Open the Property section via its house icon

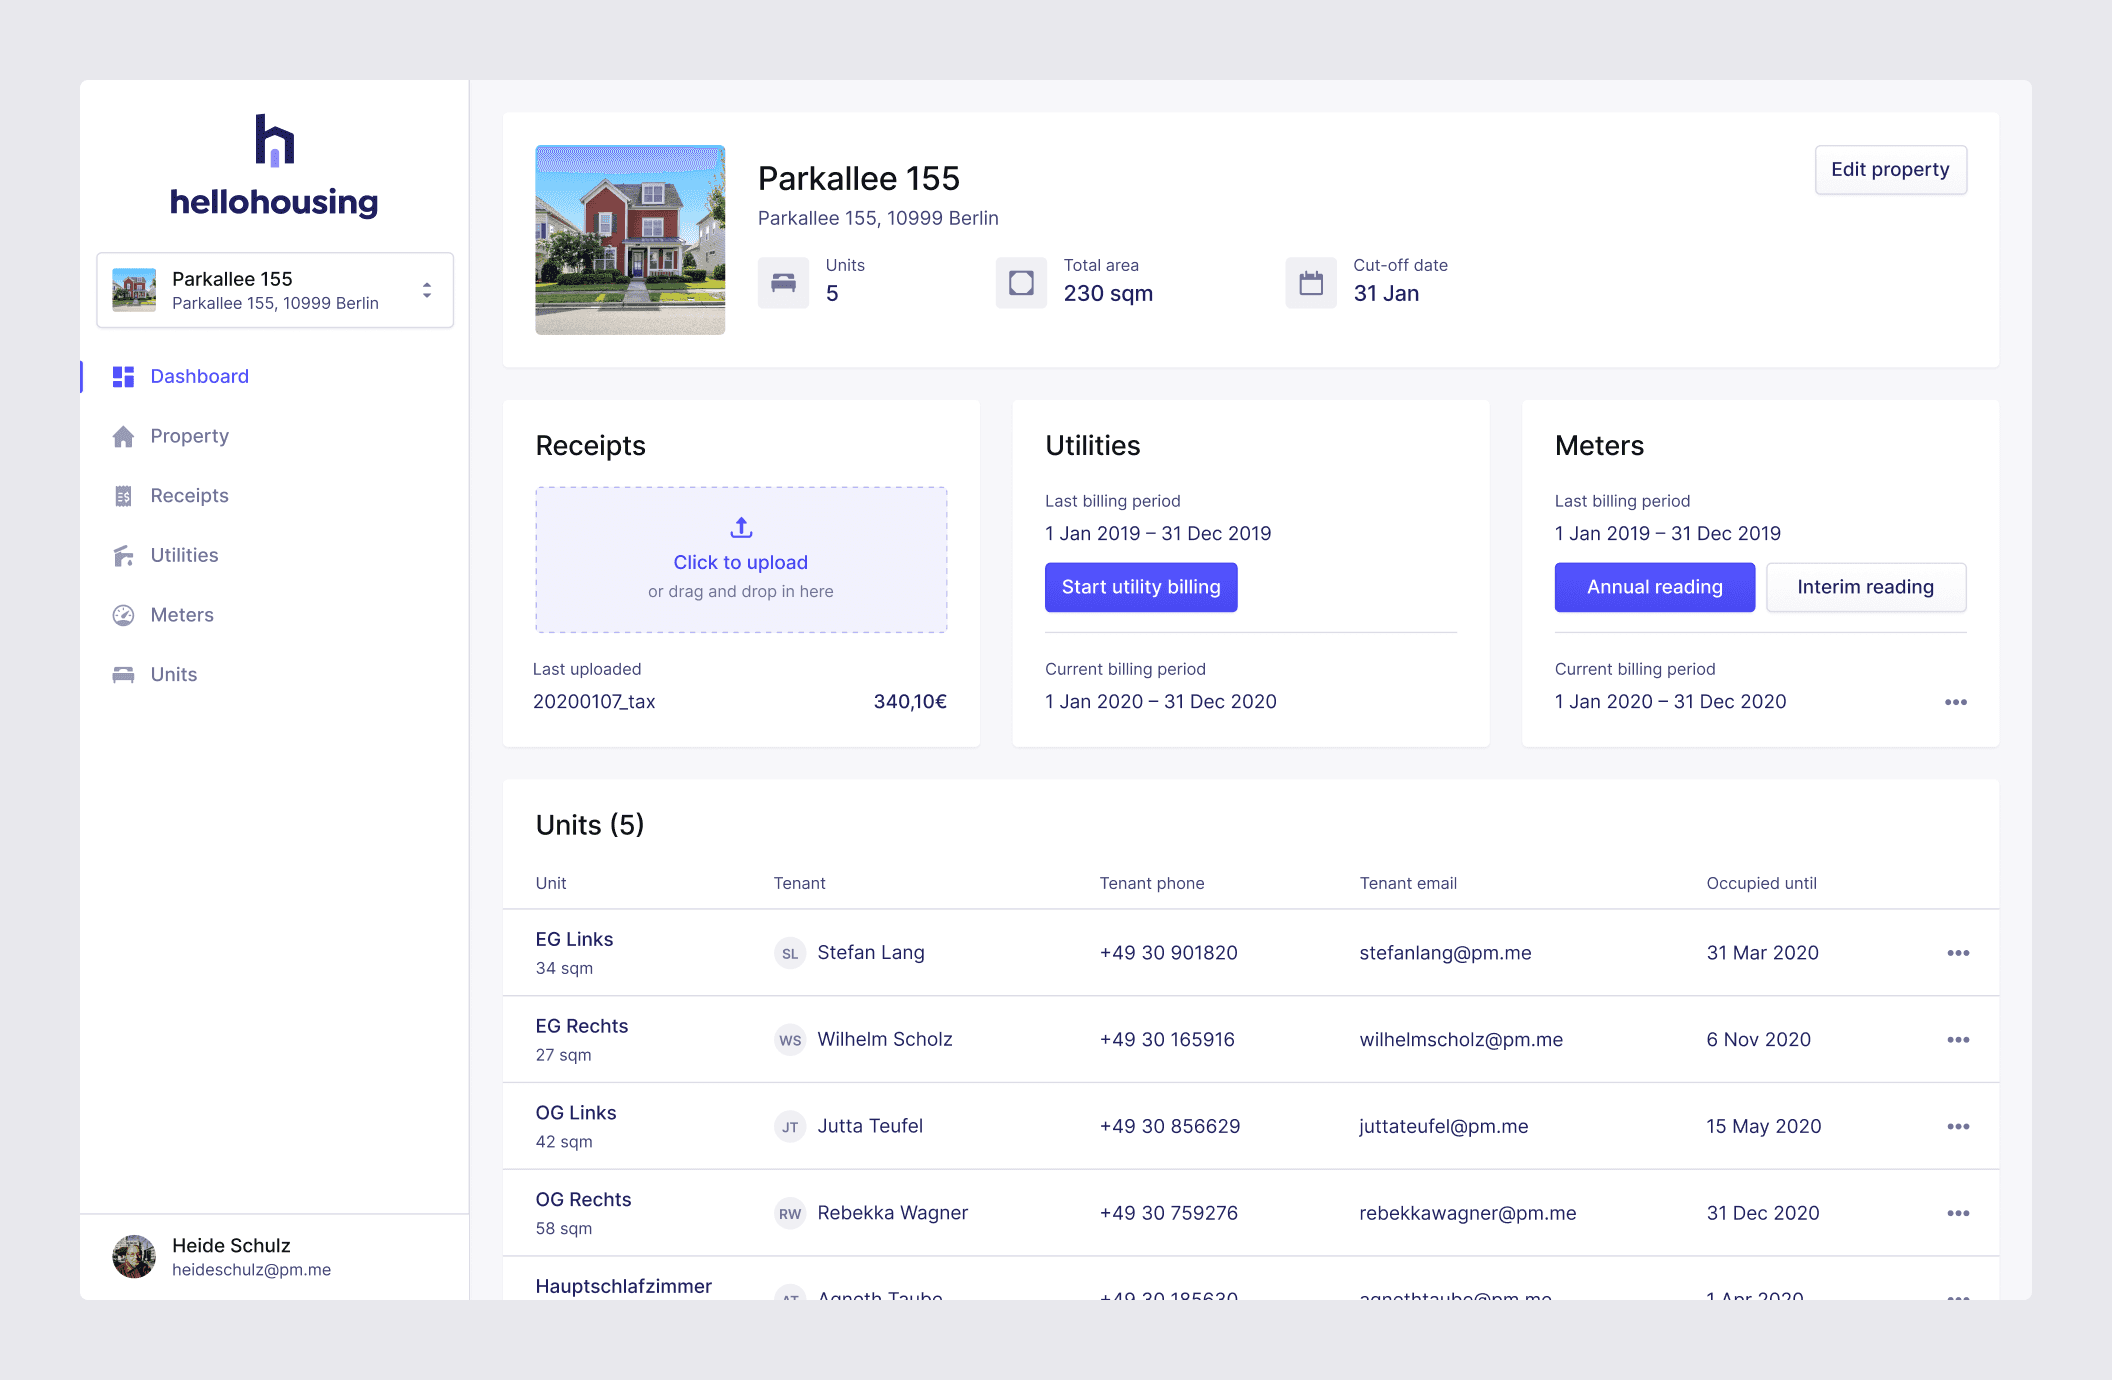coord(122,436)
